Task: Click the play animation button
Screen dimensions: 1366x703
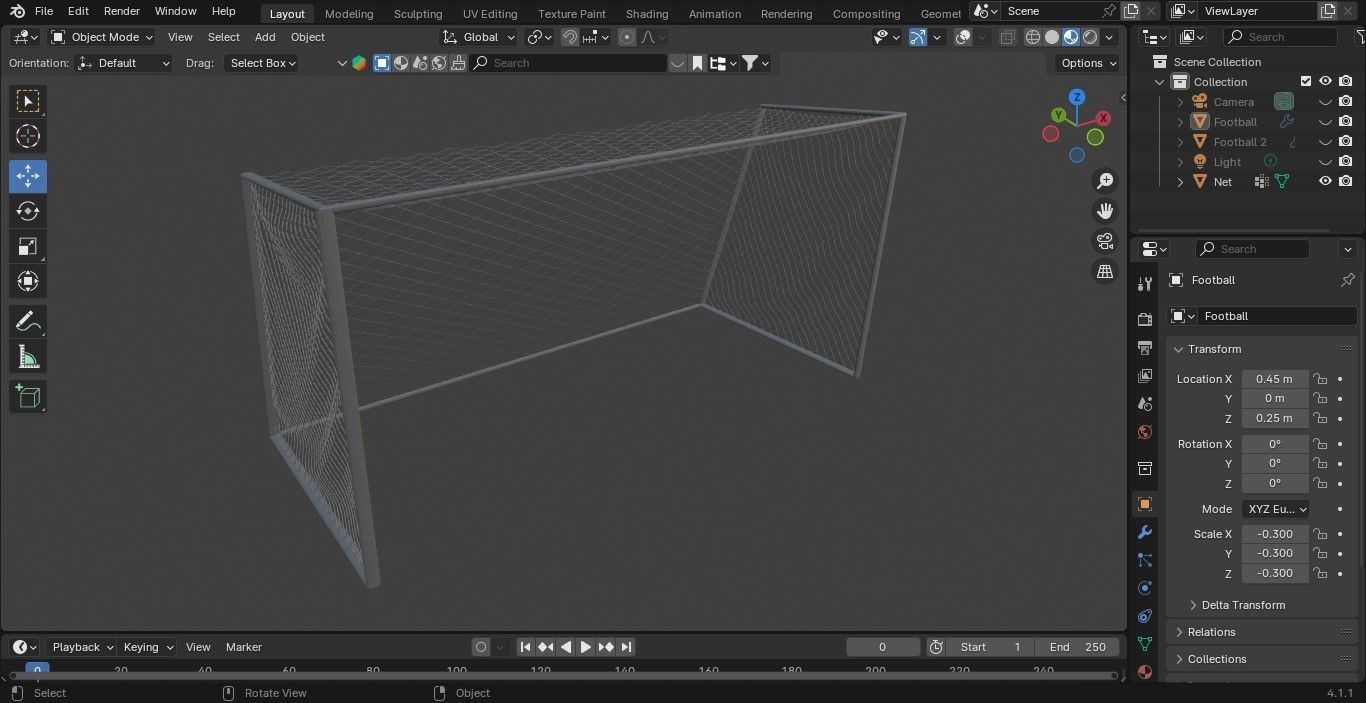Action: coord(586,647)
